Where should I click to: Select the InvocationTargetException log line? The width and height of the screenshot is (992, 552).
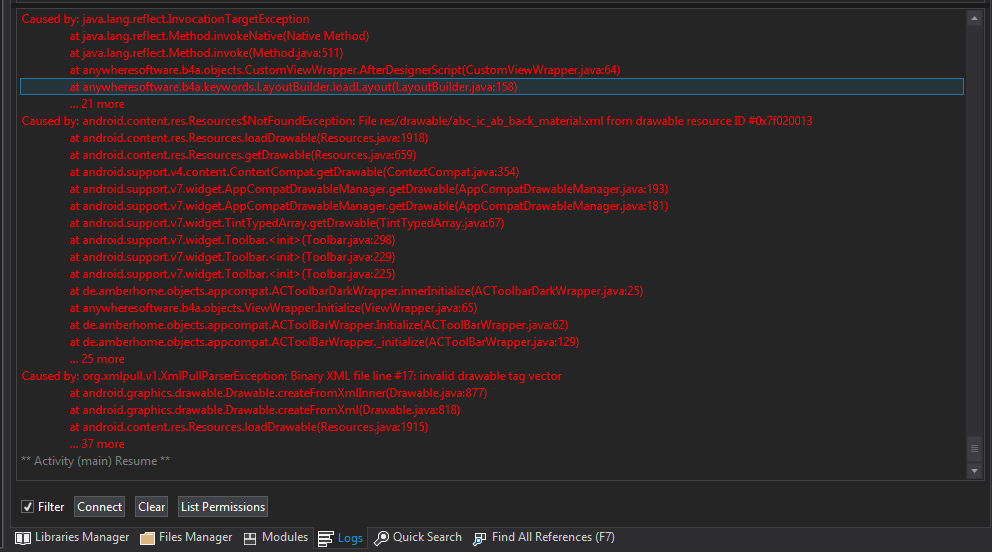click(x=166, y=19)
